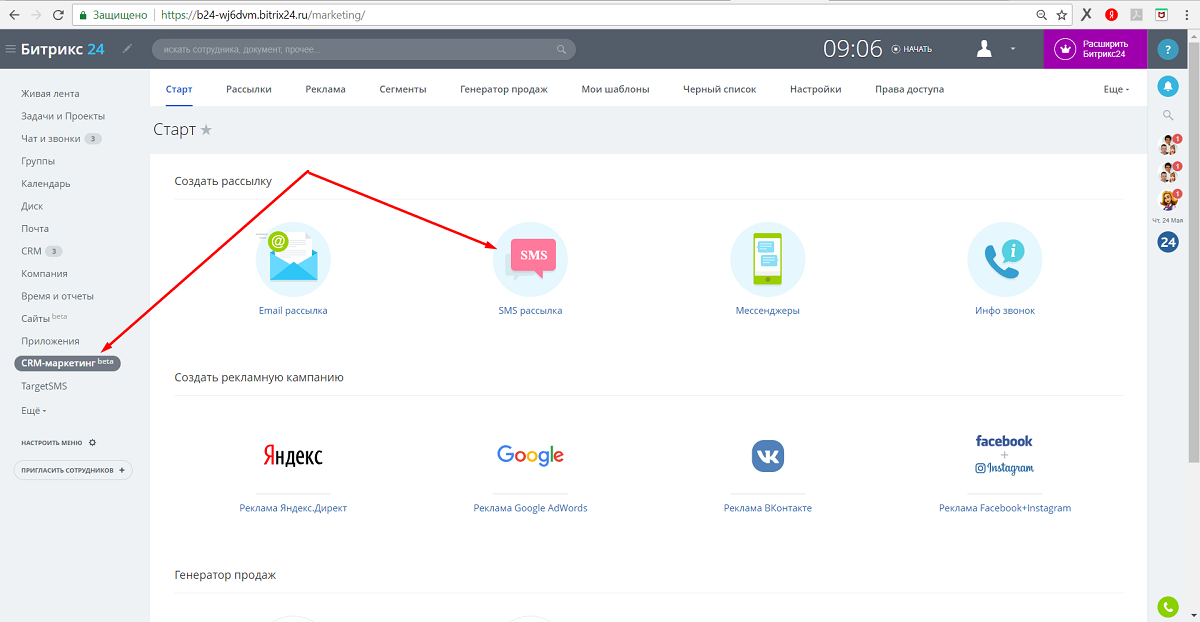Switch to the Черный список tab
Viewport: 1200px width, 622px height.
coord(720,89)
